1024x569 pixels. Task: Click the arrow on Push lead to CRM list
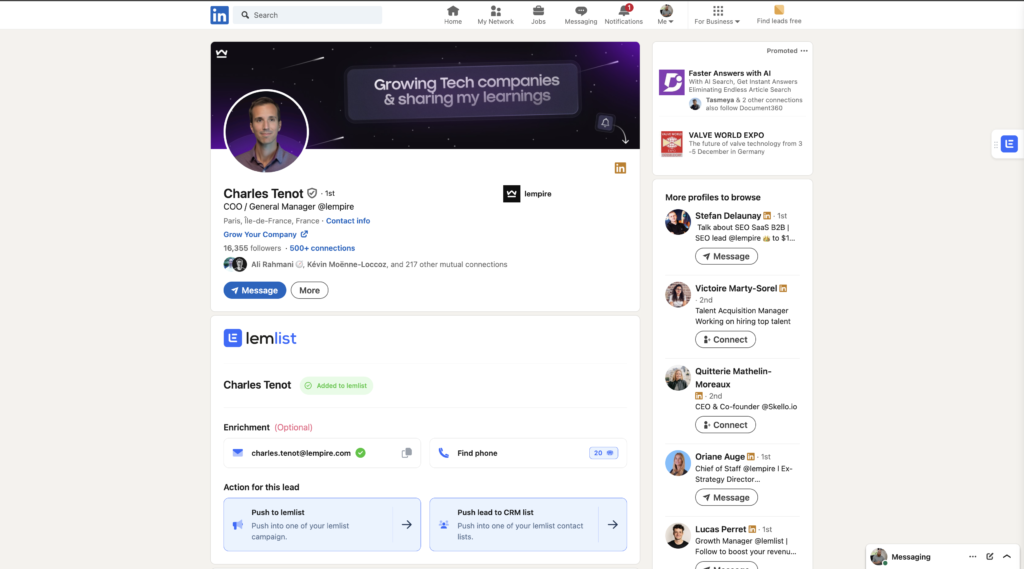point(613,525)
